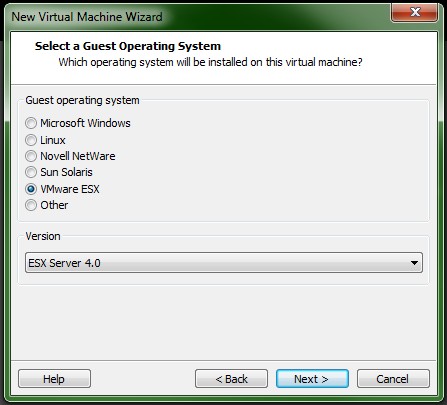Screen dimensions: 447x405
Task: Click the 'Which operating system' subtitle text
Action: [x=210, y=62]
